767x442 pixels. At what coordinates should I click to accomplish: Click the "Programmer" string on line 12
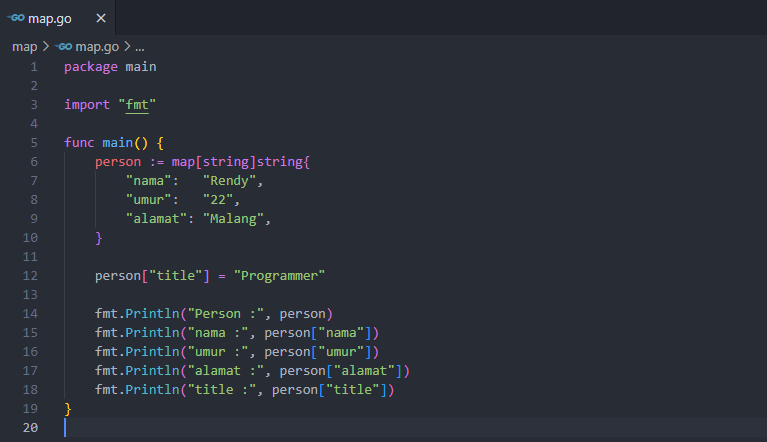(279, 276)
